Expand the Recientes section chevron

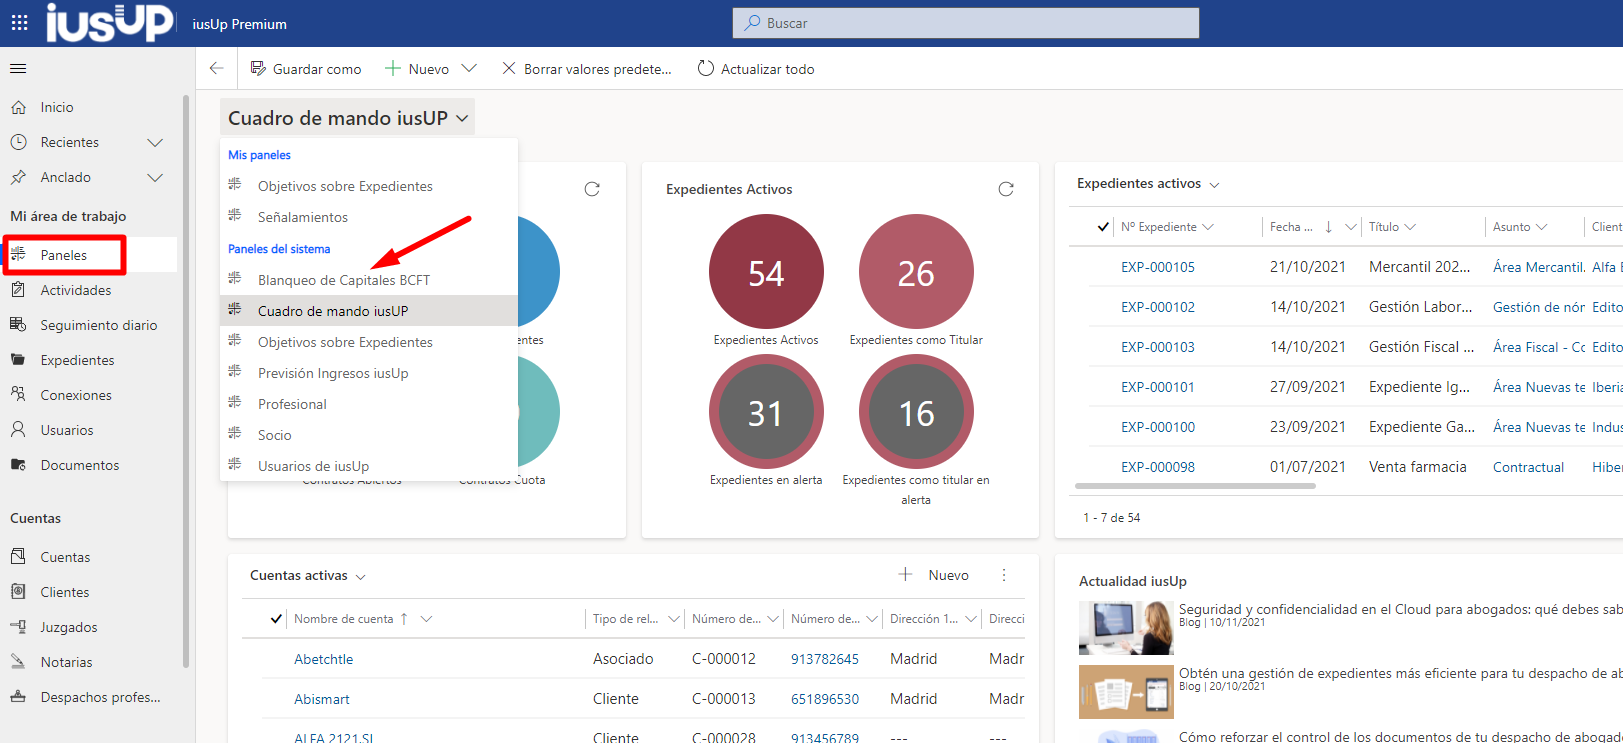(155, 142)
